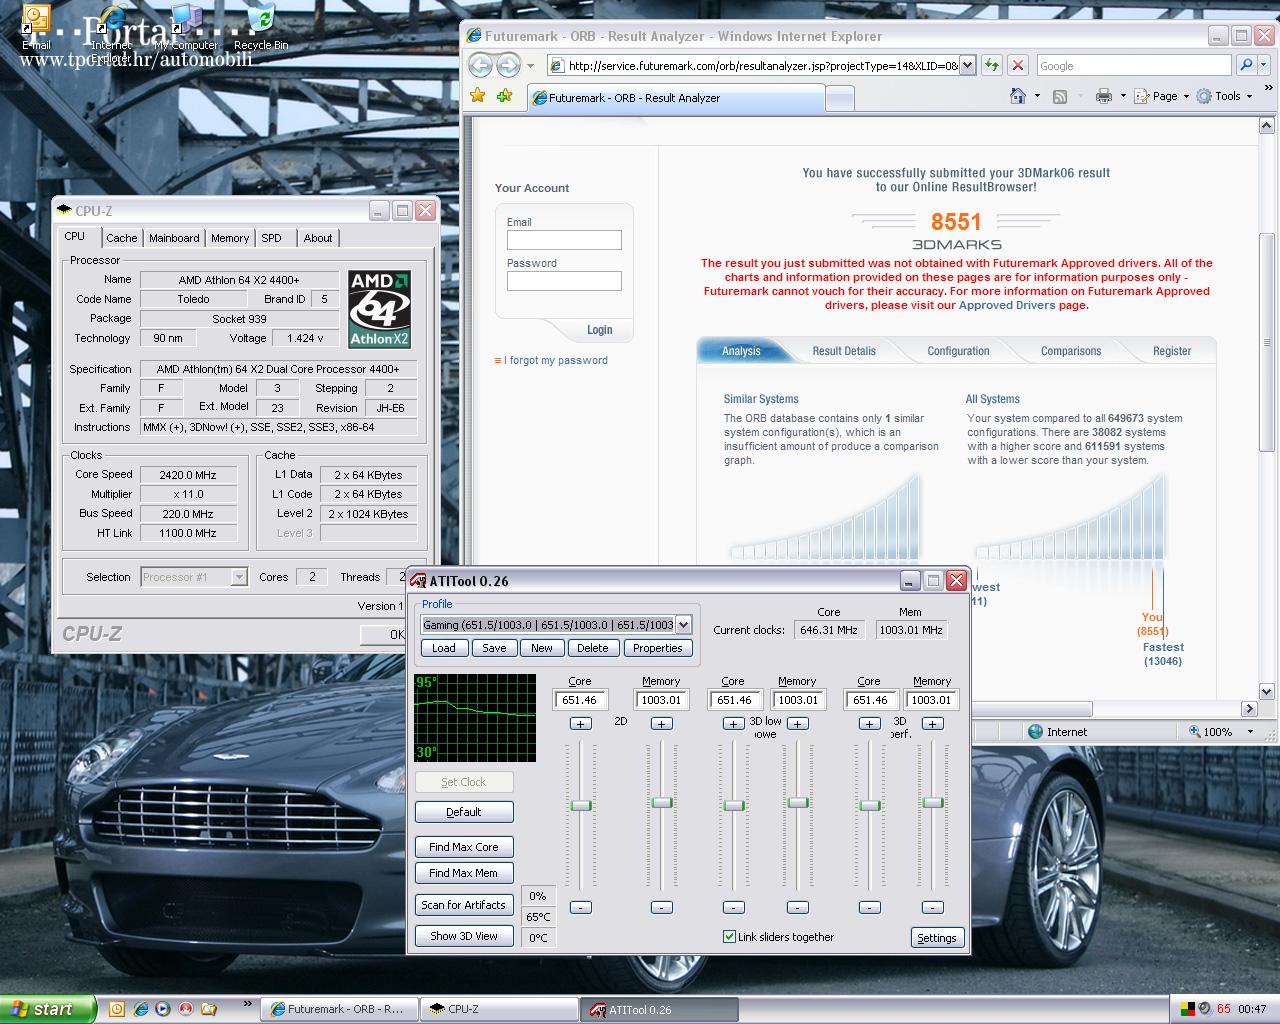The height and width of the screenshot is (1024, 1280).
Task: Switch to CPU-Z in the taskbar
Action: [x=498, y=1009]
